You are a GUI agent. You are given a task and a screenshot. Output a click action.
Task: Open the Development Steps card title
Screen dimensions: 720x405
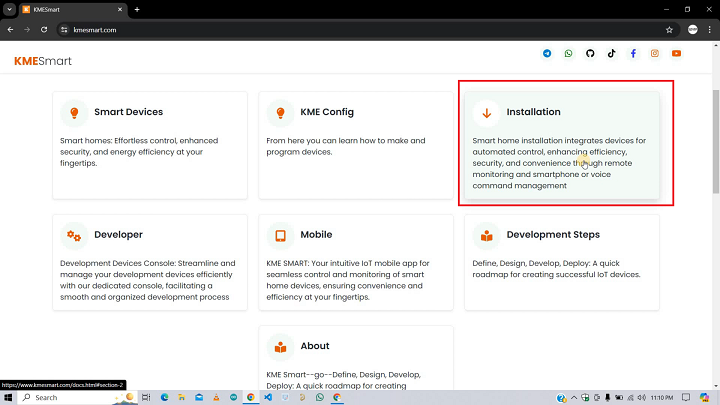[x=553, y=235]
